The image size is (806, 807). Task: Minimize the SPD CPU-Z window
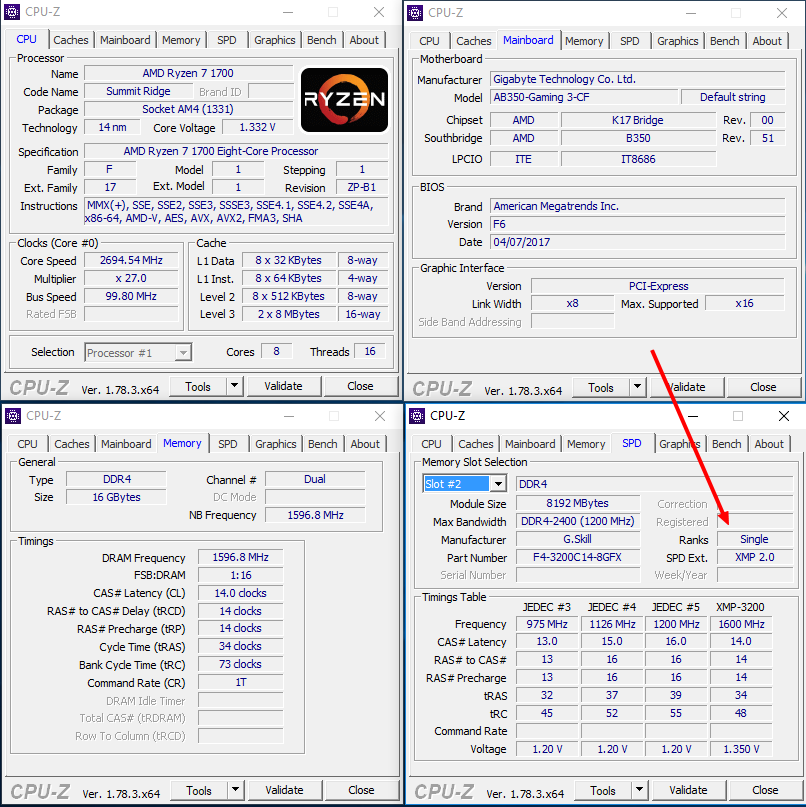pyautogui.click(x=693, y=416)
